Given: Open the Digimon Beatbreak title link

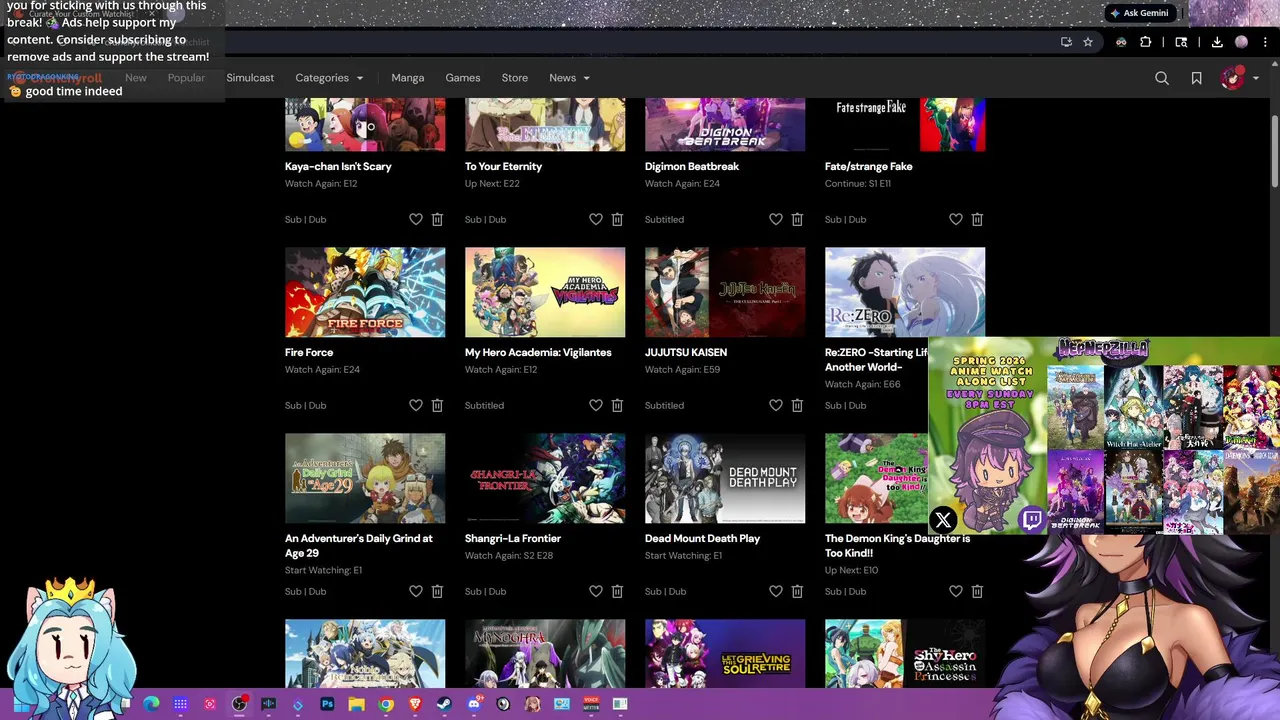Looking at the screenshot, I should pos(692,166).
